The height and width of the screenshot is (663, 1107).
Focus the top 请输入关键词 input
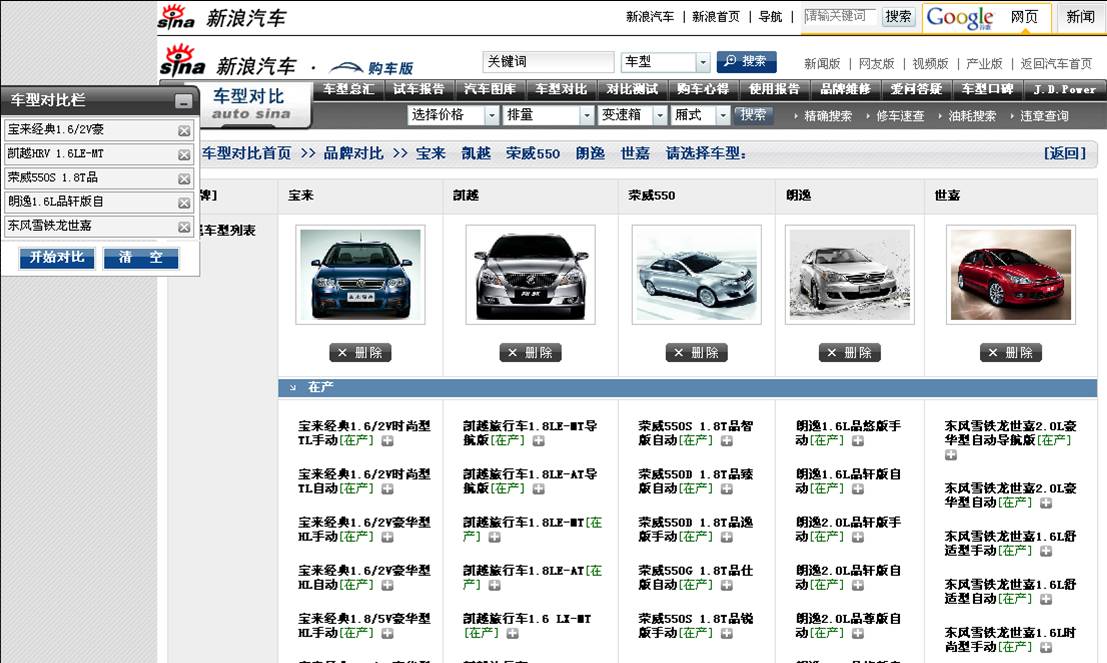pyautogui.click(x=839, y=16)
